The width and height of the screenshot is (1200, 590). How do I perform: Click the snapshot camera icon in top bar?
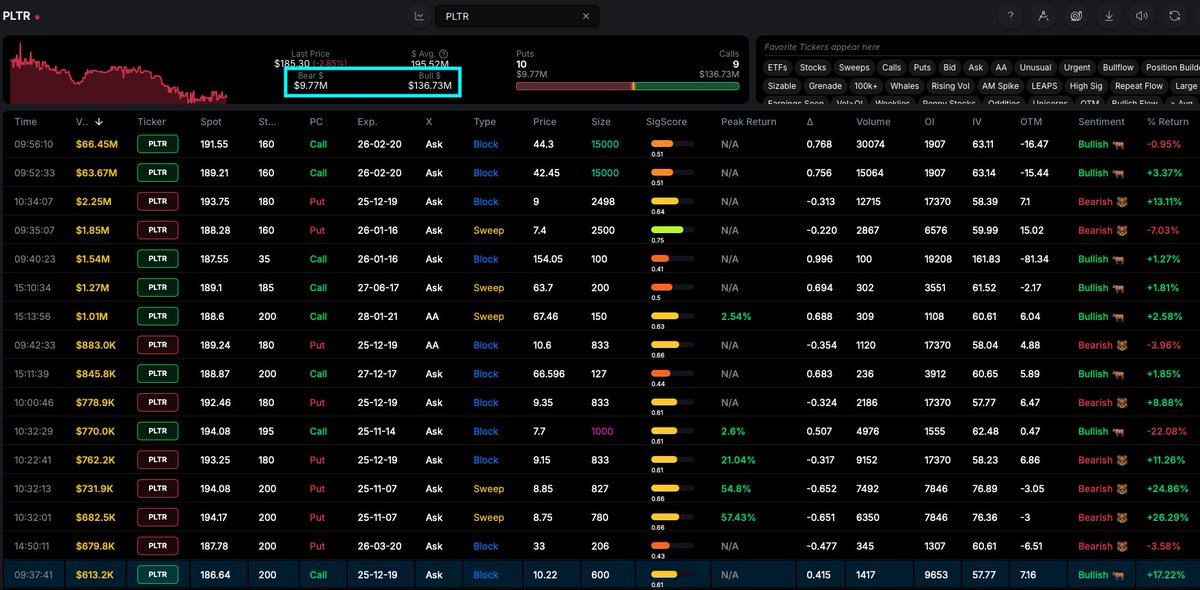pos(1076,16)
